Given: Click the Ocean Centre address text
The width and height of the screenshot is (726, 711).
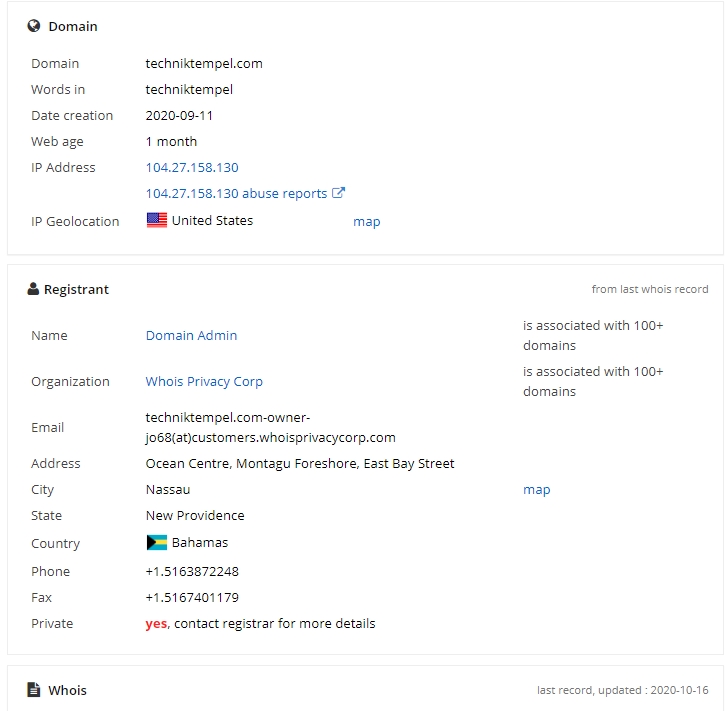Looking at the screenshot, I should click(x=300, y=464).
